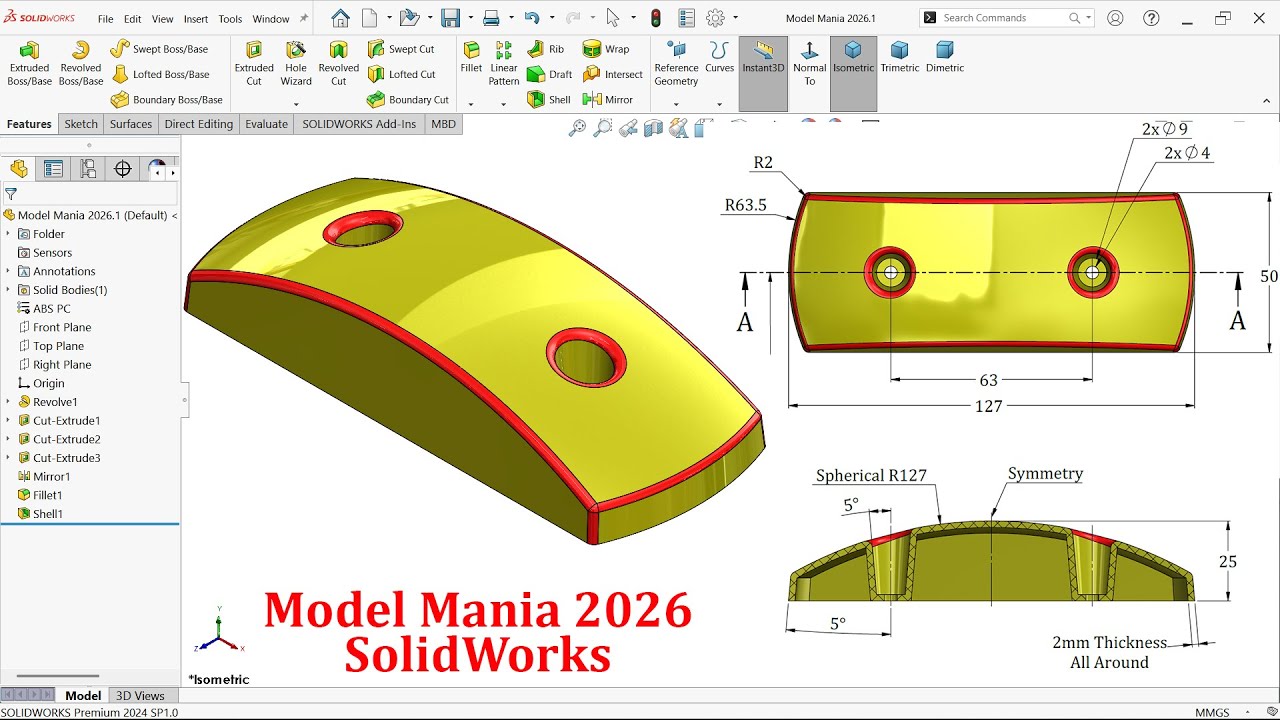Select the Revolved Cut tool
The image size is (1280, 720).
point(339,64)
